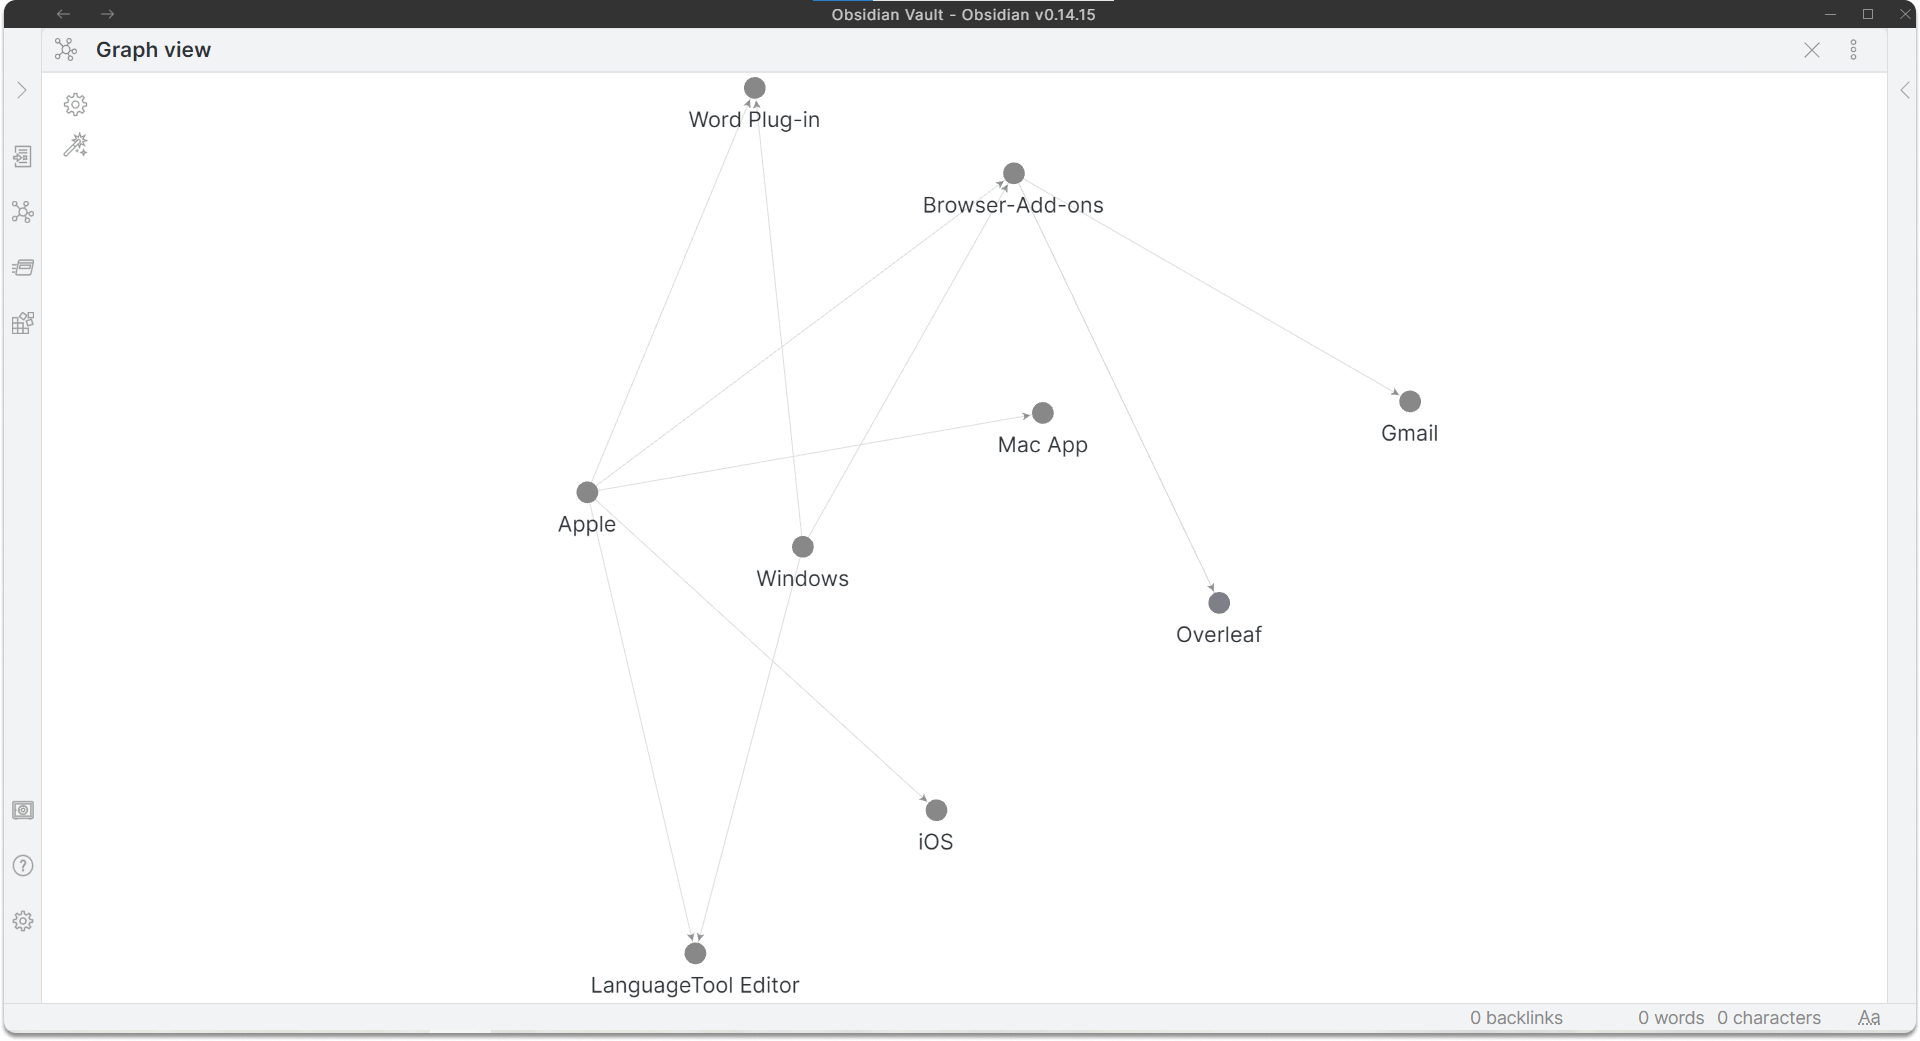1920x1041 pixels.
Task: Expand the left sidebar chevron
Action: pyautogui.click(x=22, y=90)
